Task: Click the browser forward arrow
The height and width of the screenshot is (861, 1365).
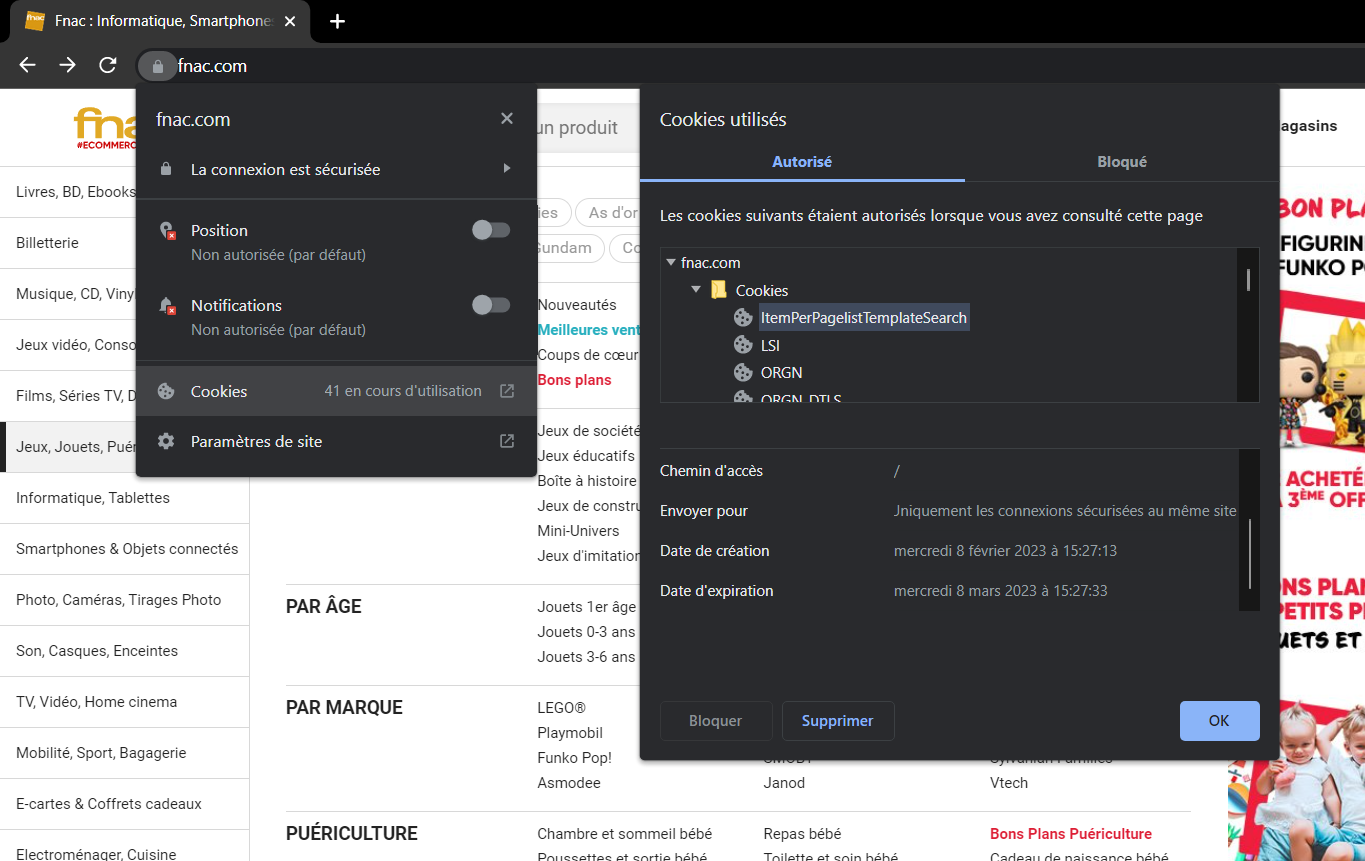Action: 67,66
